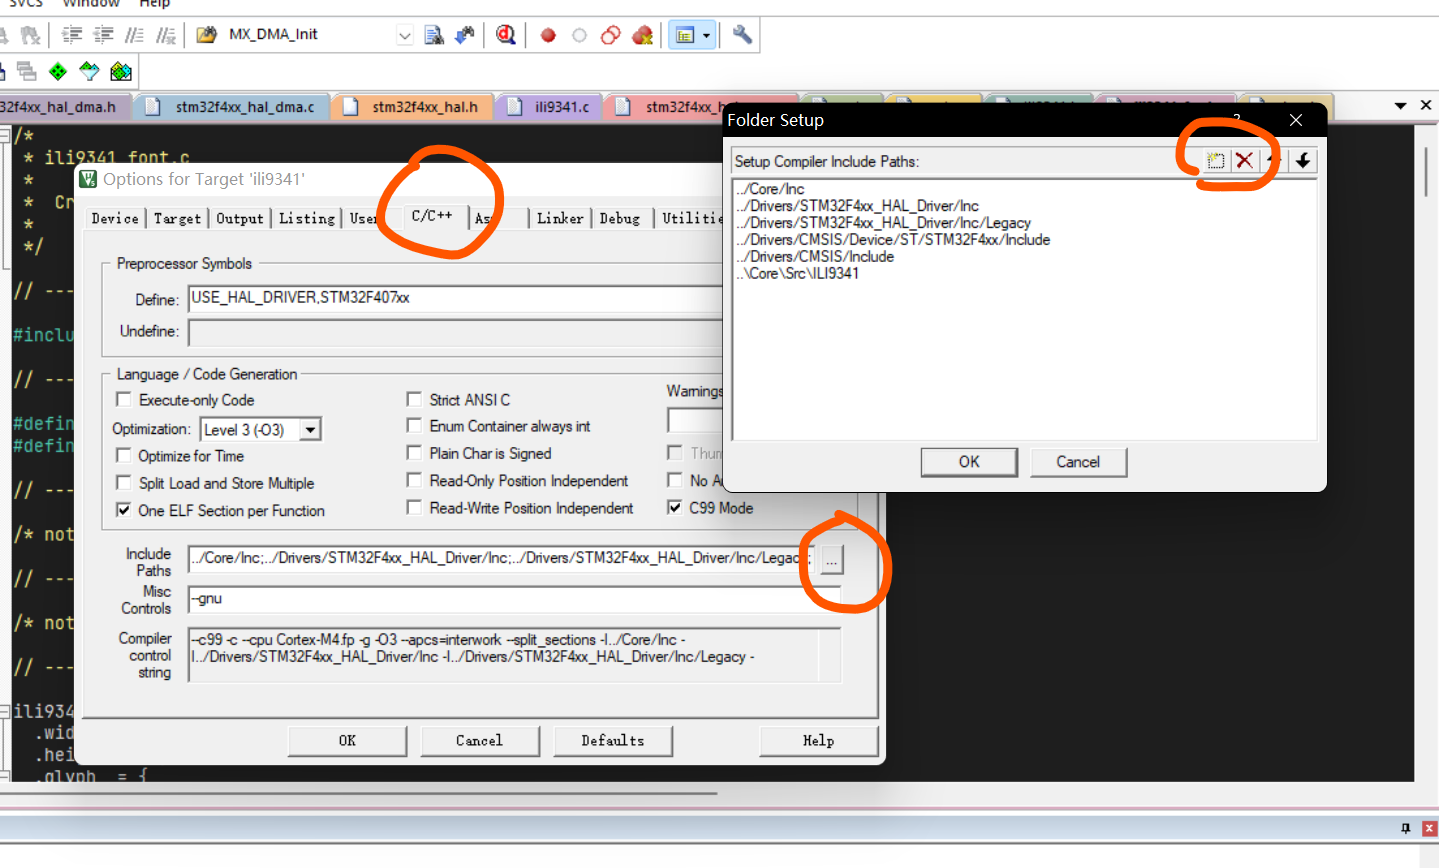
Task: Click the Find in Files icon
Action: (x=434, y=35)
